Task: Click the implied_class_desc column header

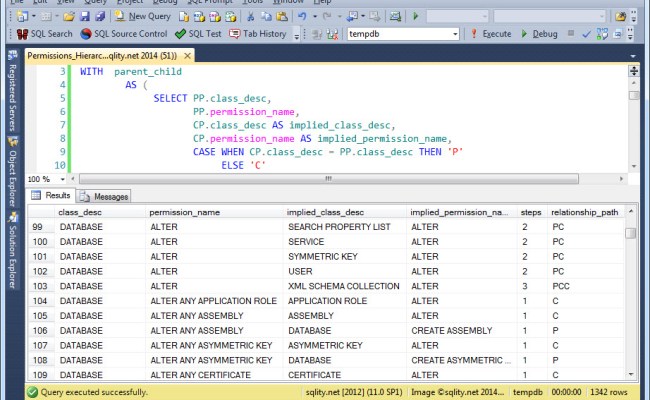Action: 345,212
